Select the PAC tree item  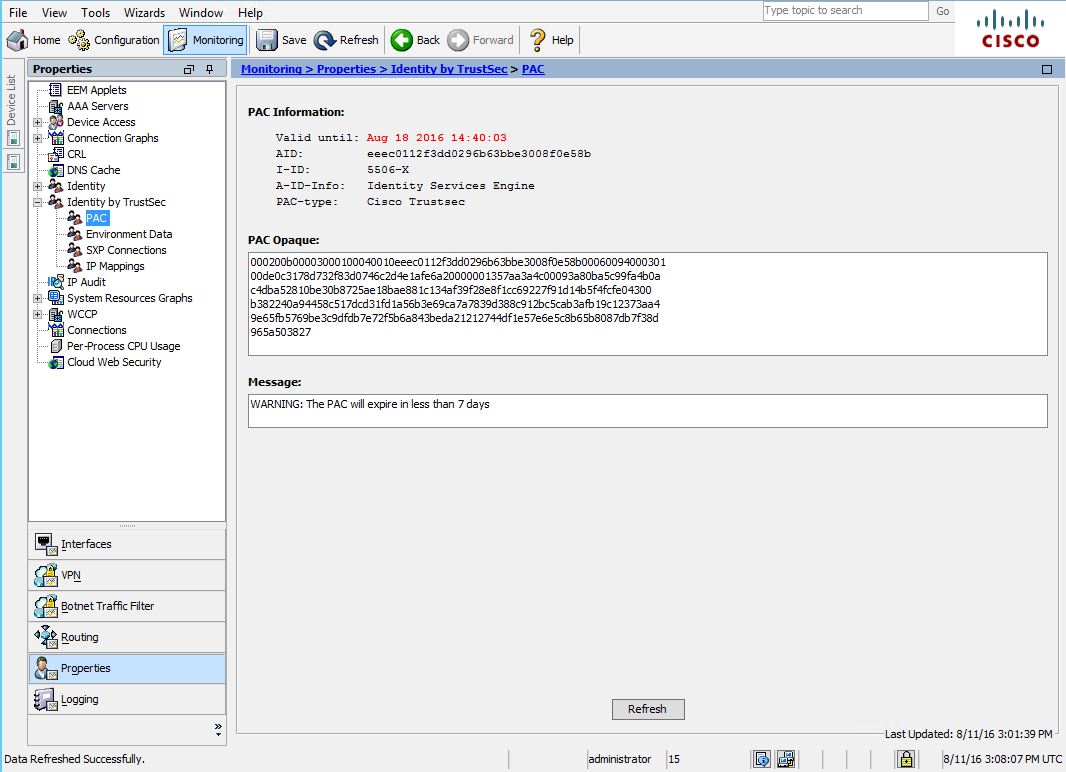click(97, 218)
